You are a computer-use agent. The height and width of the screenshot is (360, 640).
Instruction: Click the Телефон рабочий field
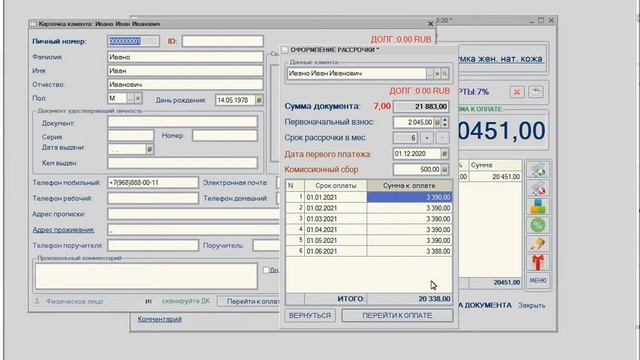pos(153,198)
